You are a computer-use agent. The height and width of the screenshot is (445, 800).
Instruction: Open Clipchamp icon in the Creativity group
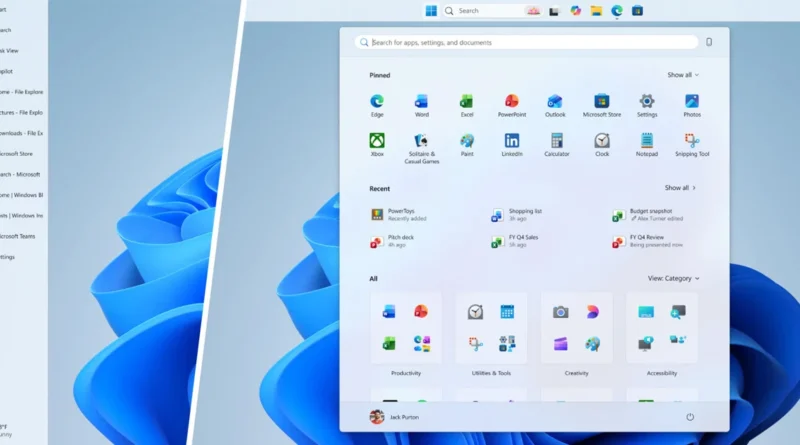(560, 344)
